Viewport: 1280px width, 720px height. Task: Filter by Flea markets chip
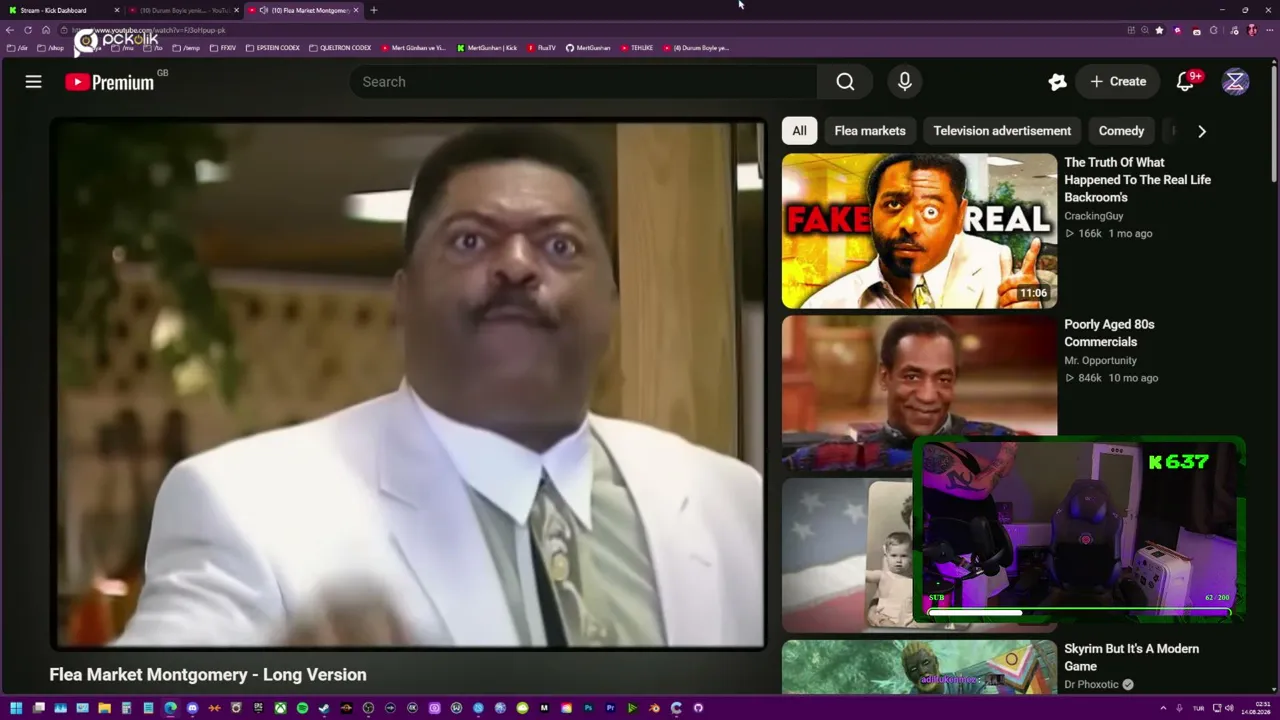(870, 131)
